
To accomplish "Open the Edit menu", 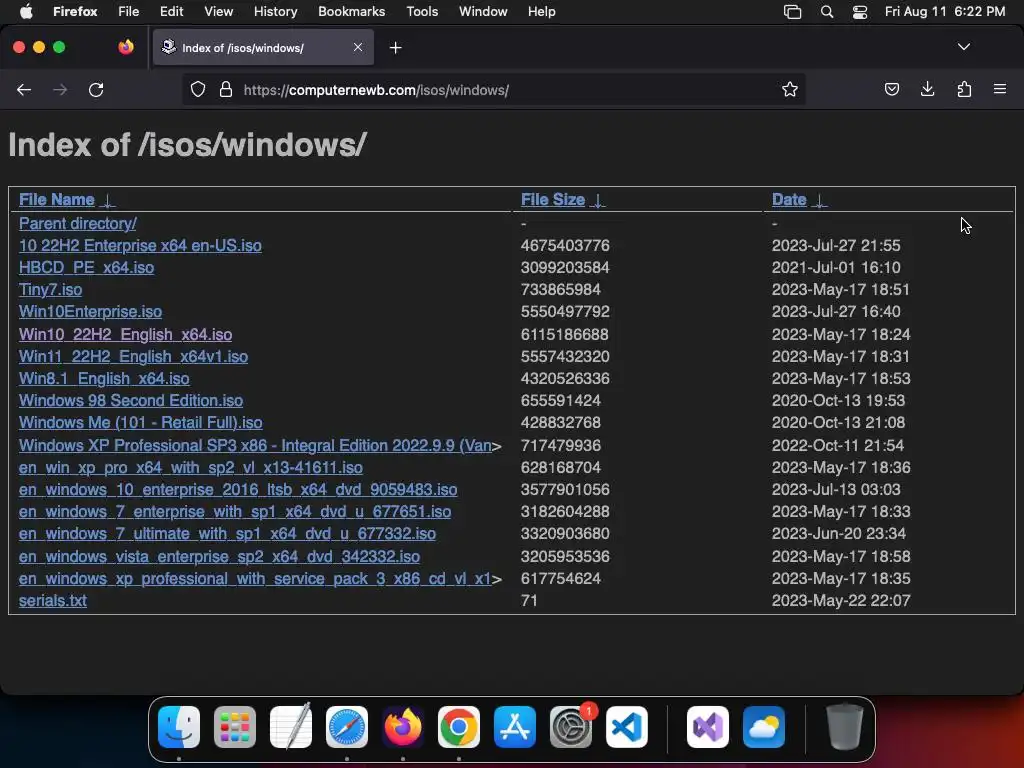I will click(x=171, y=12).
